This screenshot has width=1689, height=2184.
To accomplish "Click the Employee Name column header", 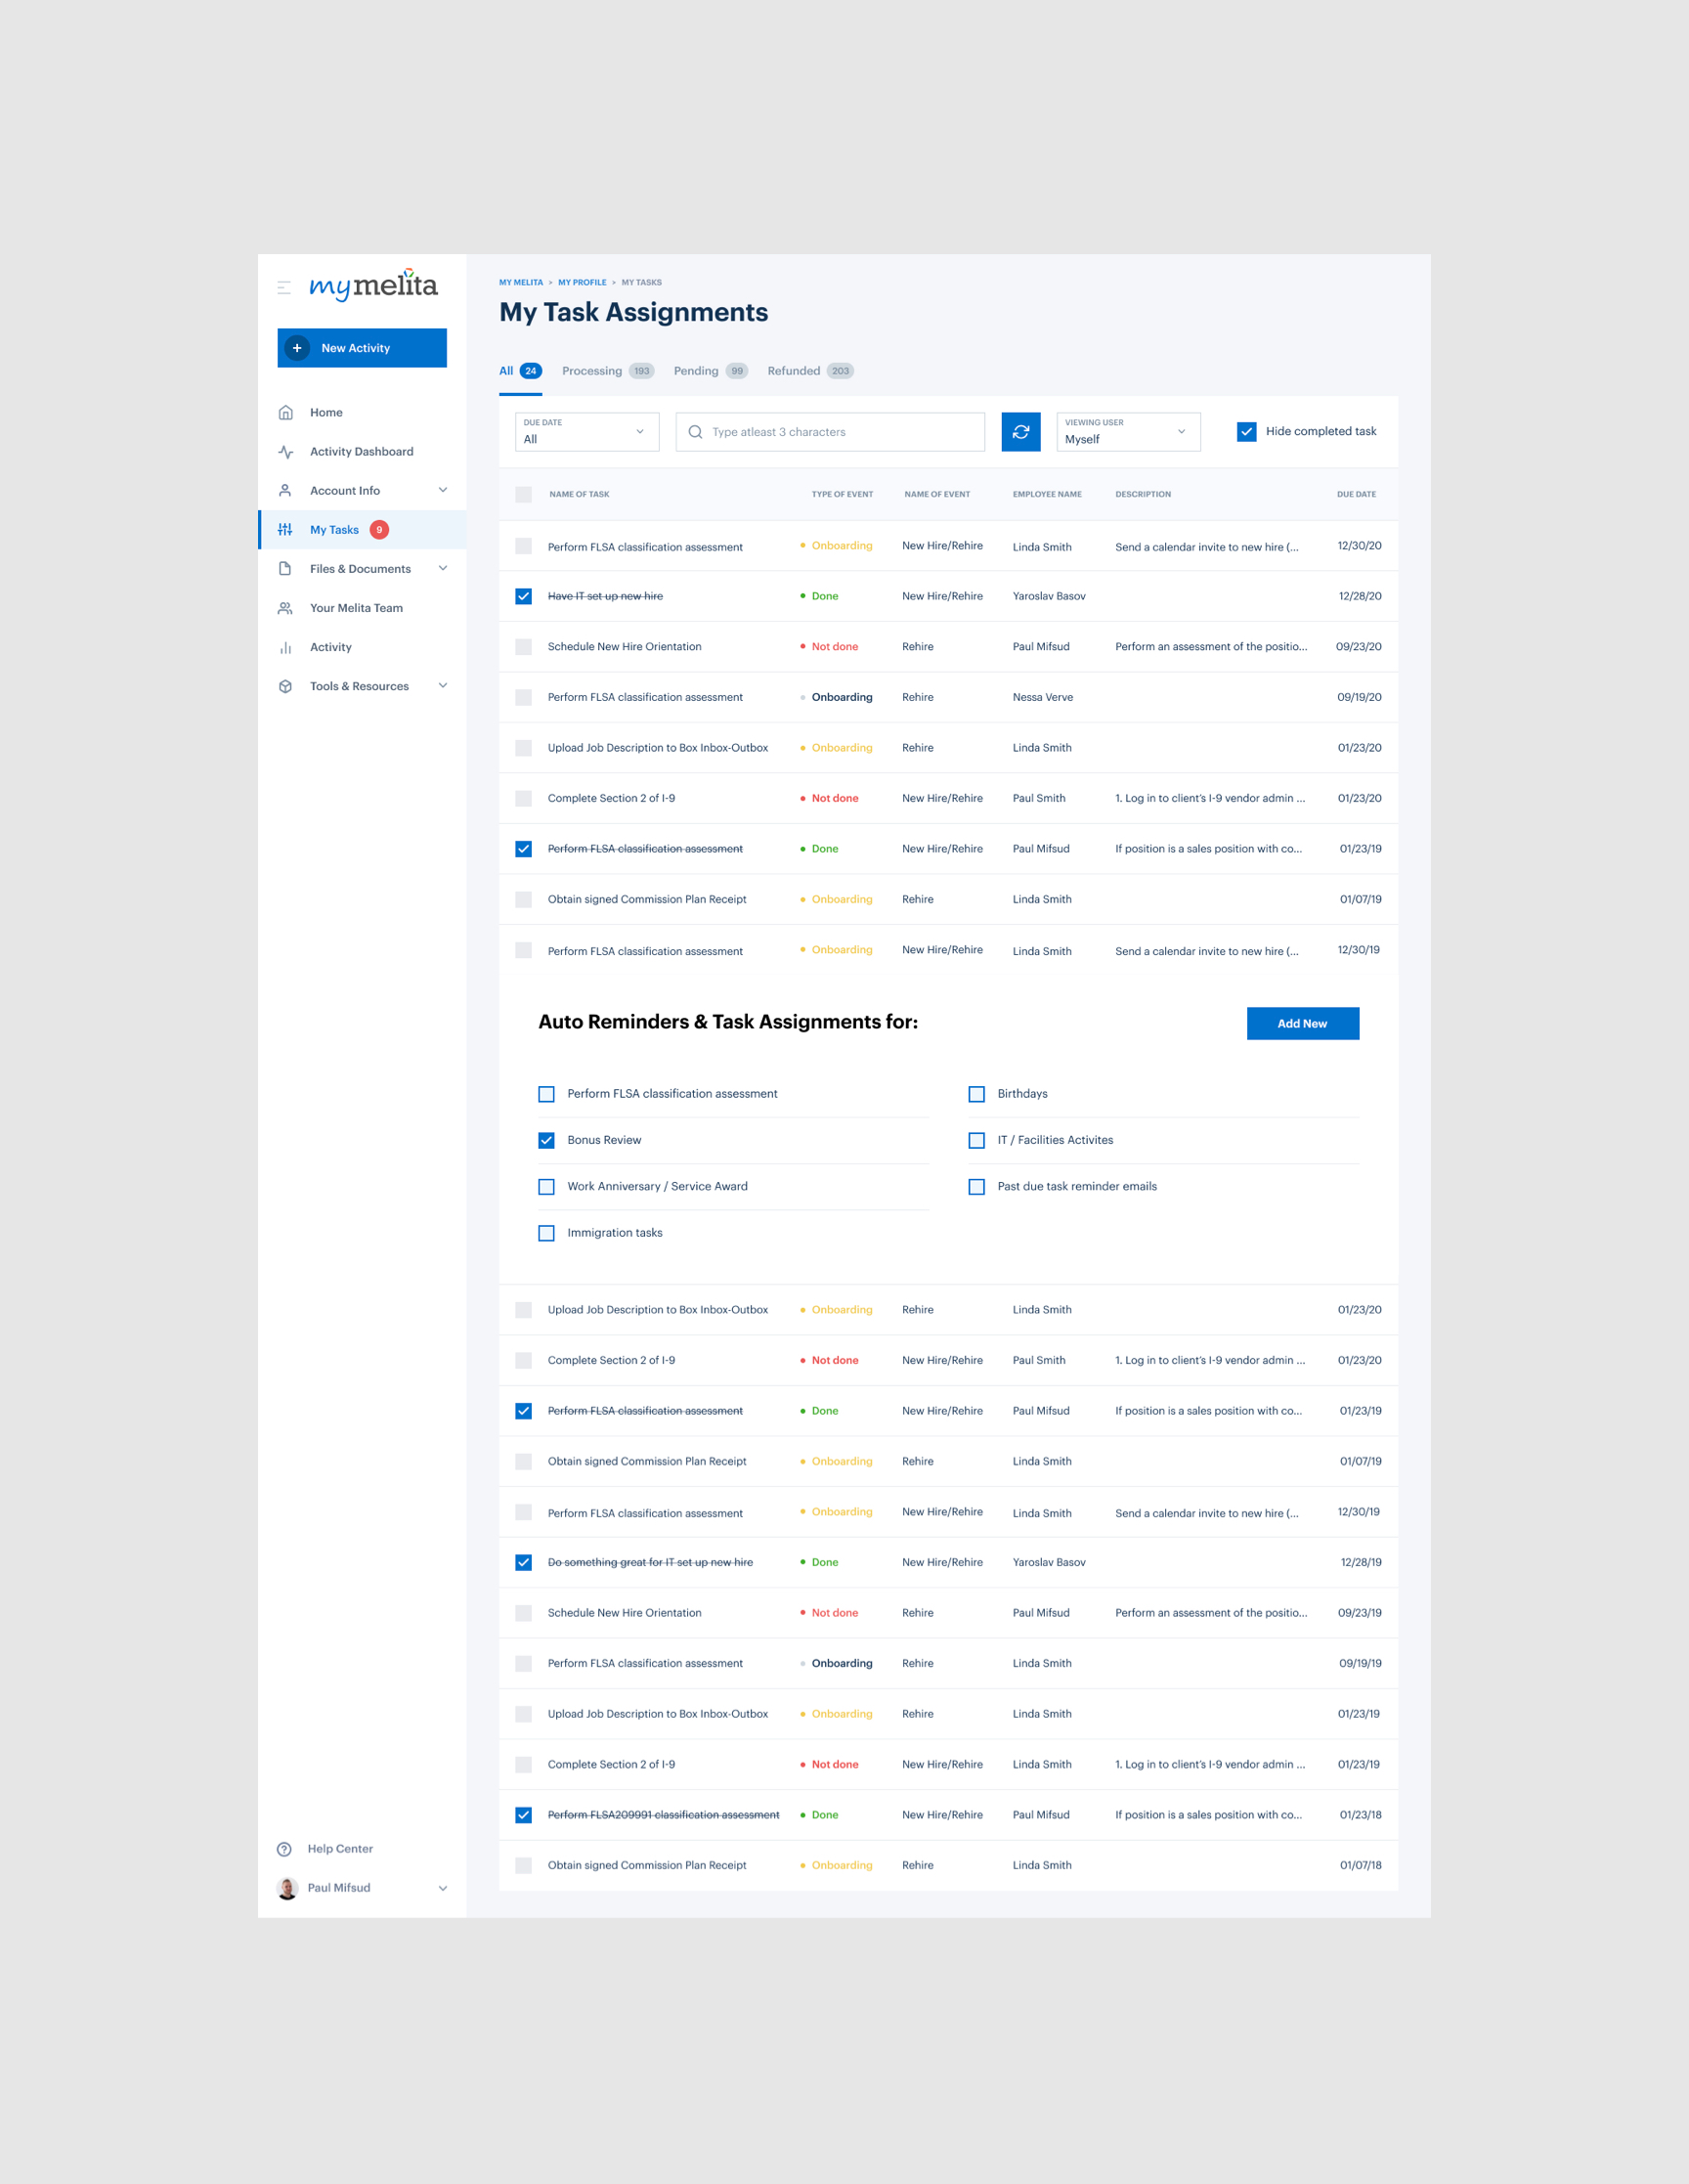I will click(x=1047, y=494).
